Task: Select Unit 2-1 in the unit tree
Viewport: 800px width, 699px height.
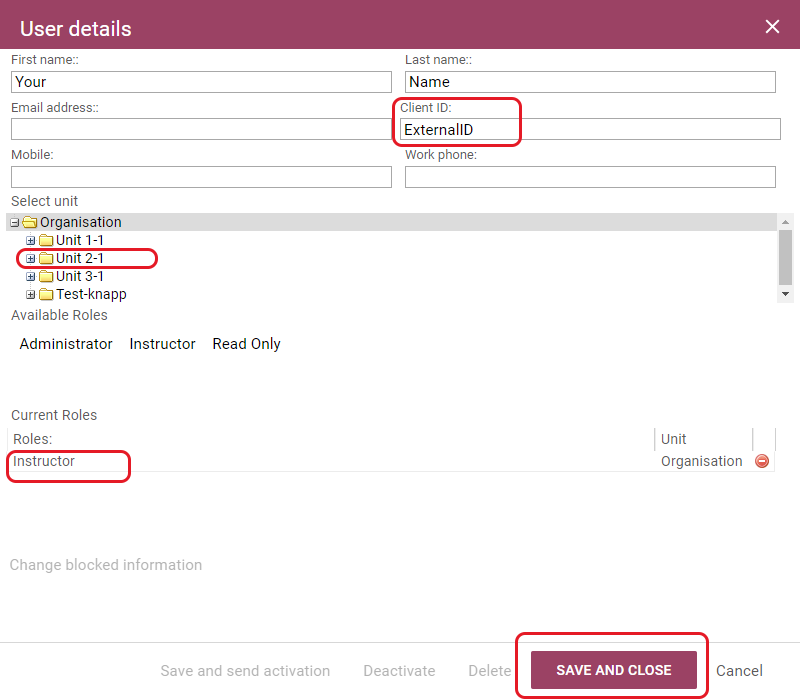Action: coord(80,259)
